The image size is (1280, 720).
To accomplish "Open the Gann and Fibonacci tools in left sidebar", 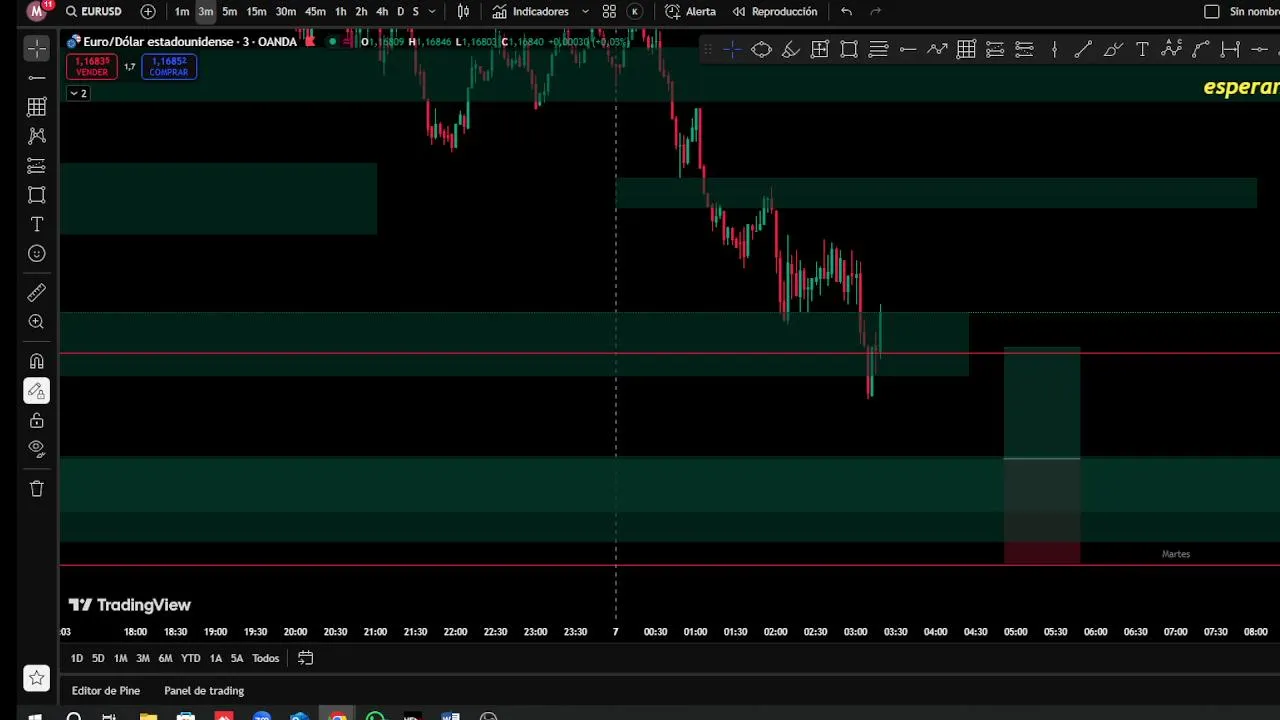I will pyautogui.click(x=37, y=106).
